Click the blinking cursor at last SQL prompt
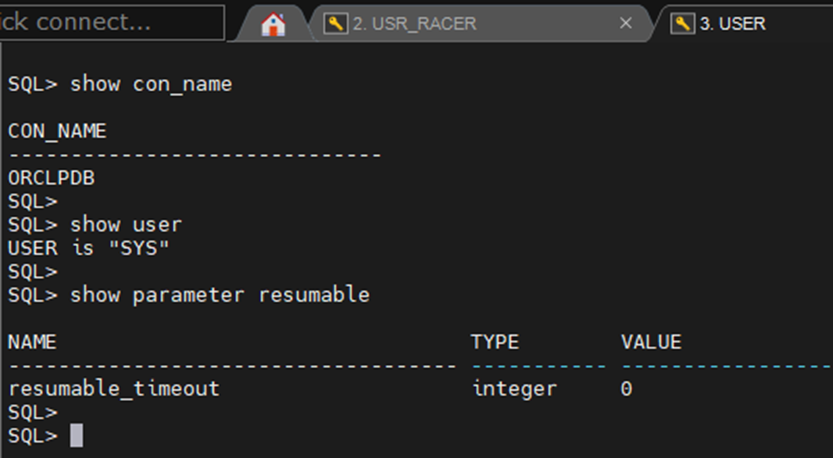 [x=77, y=435]
